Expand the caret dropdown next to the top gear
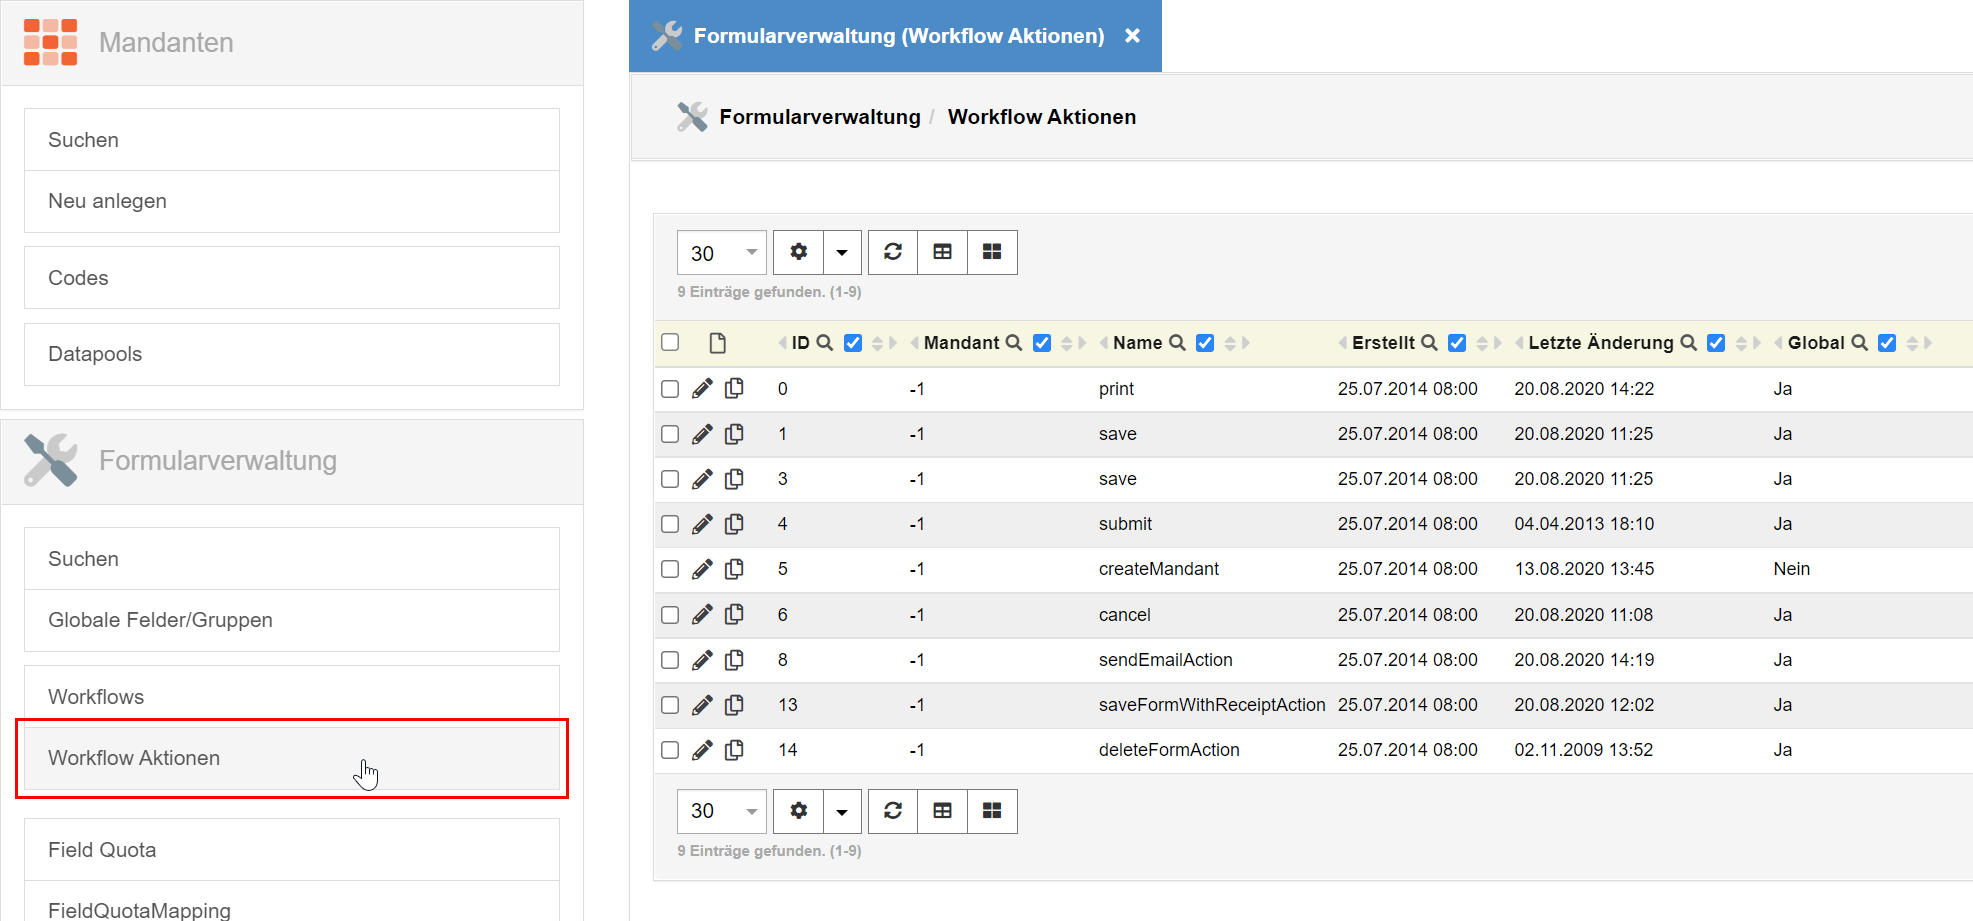1973x921 pixels. click(842, 252)
